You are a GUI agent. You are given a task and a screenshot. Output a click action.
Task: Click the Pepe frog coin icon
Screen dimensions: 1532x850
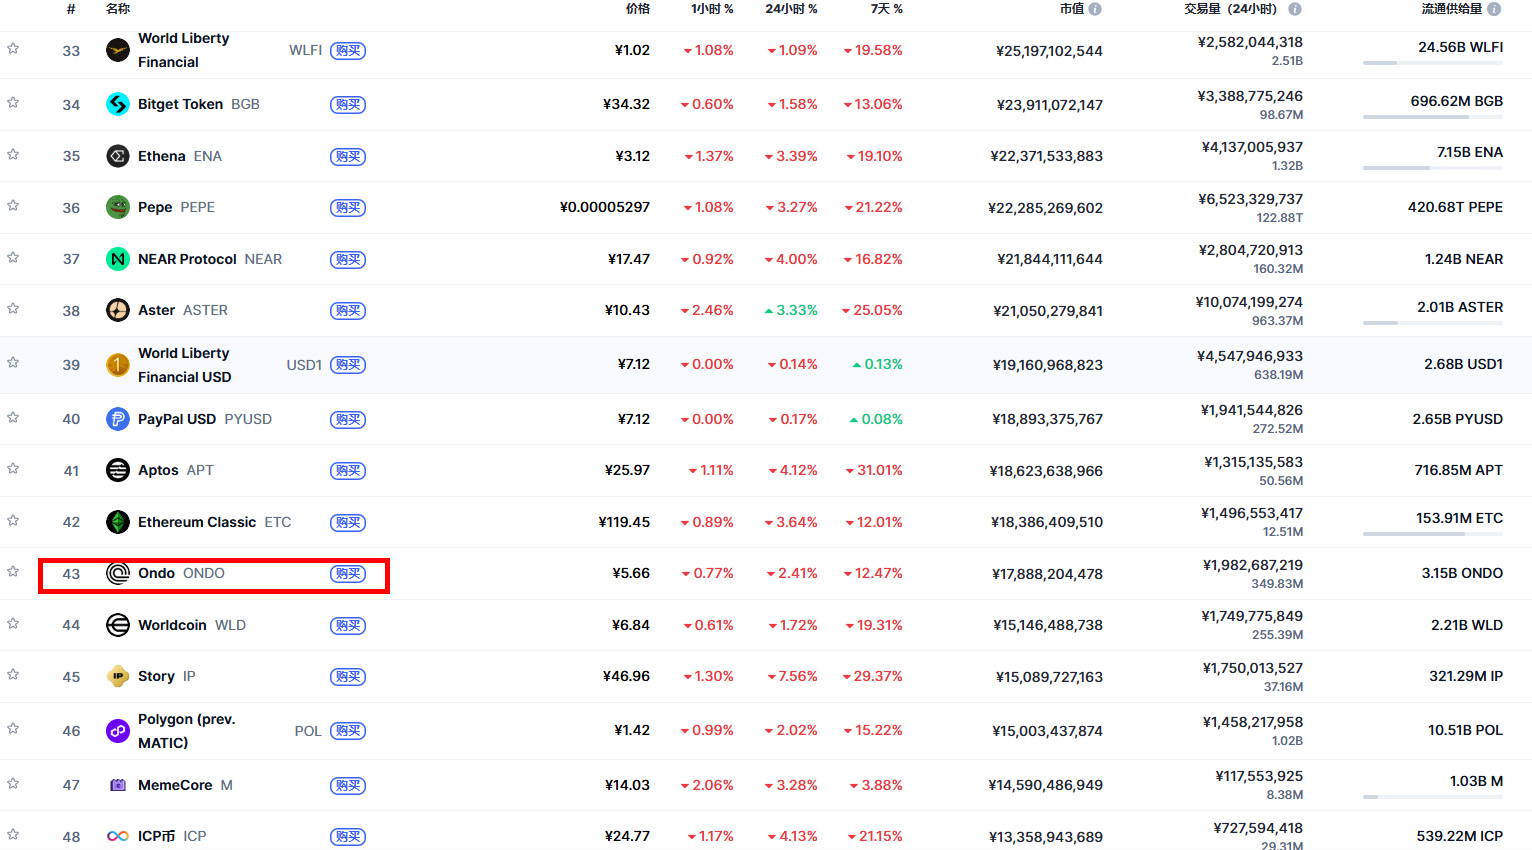click(118, 207)
